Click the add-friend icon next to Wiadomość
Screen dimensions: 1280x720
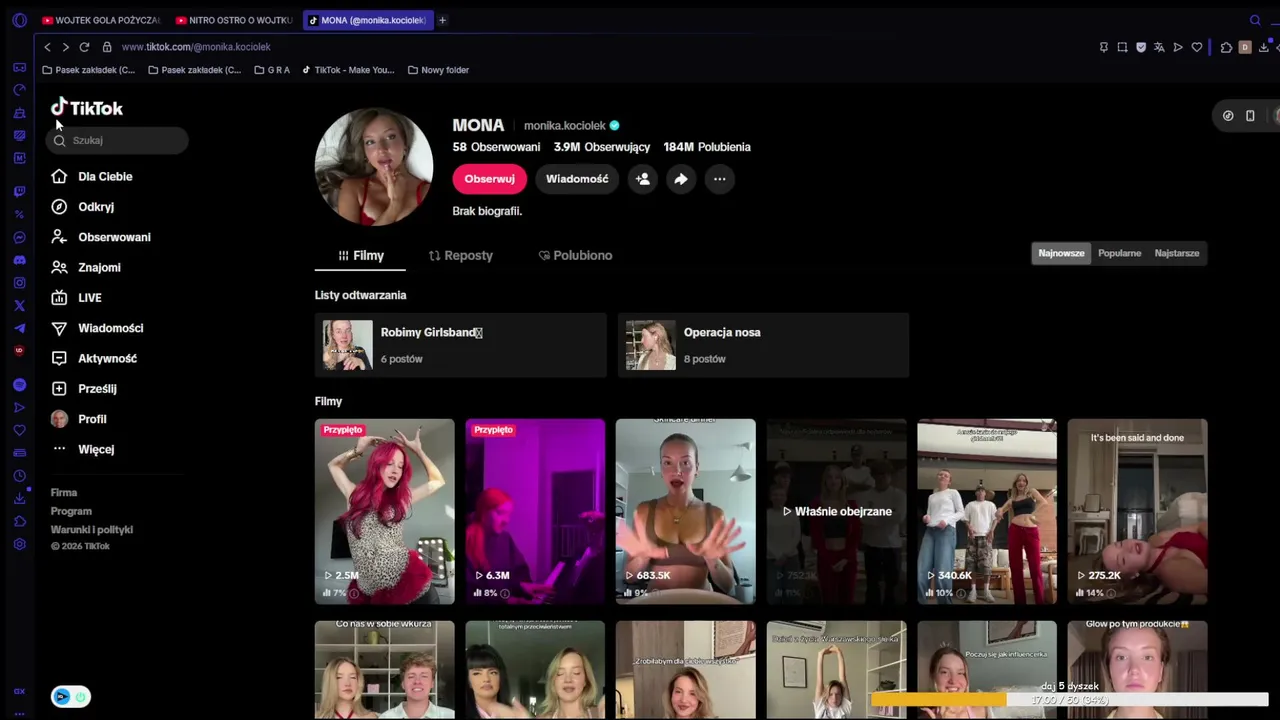point(643,179)
